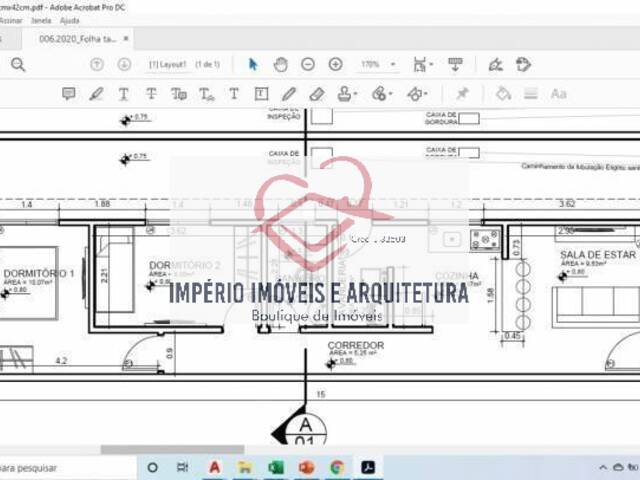Click the SALA DE ESTAR label
This screenshot has height=480, width=640.
point(598,255)
